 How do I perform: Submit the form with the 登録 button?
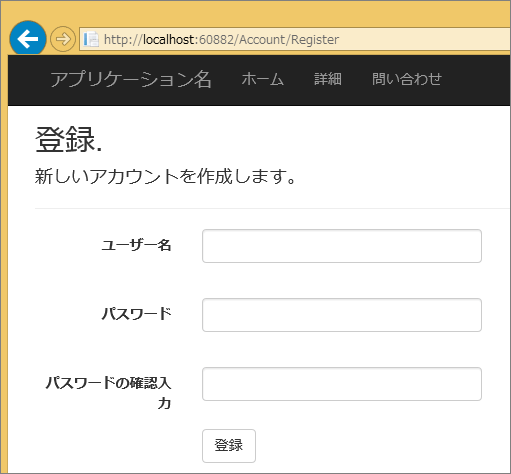pos(229,446)
